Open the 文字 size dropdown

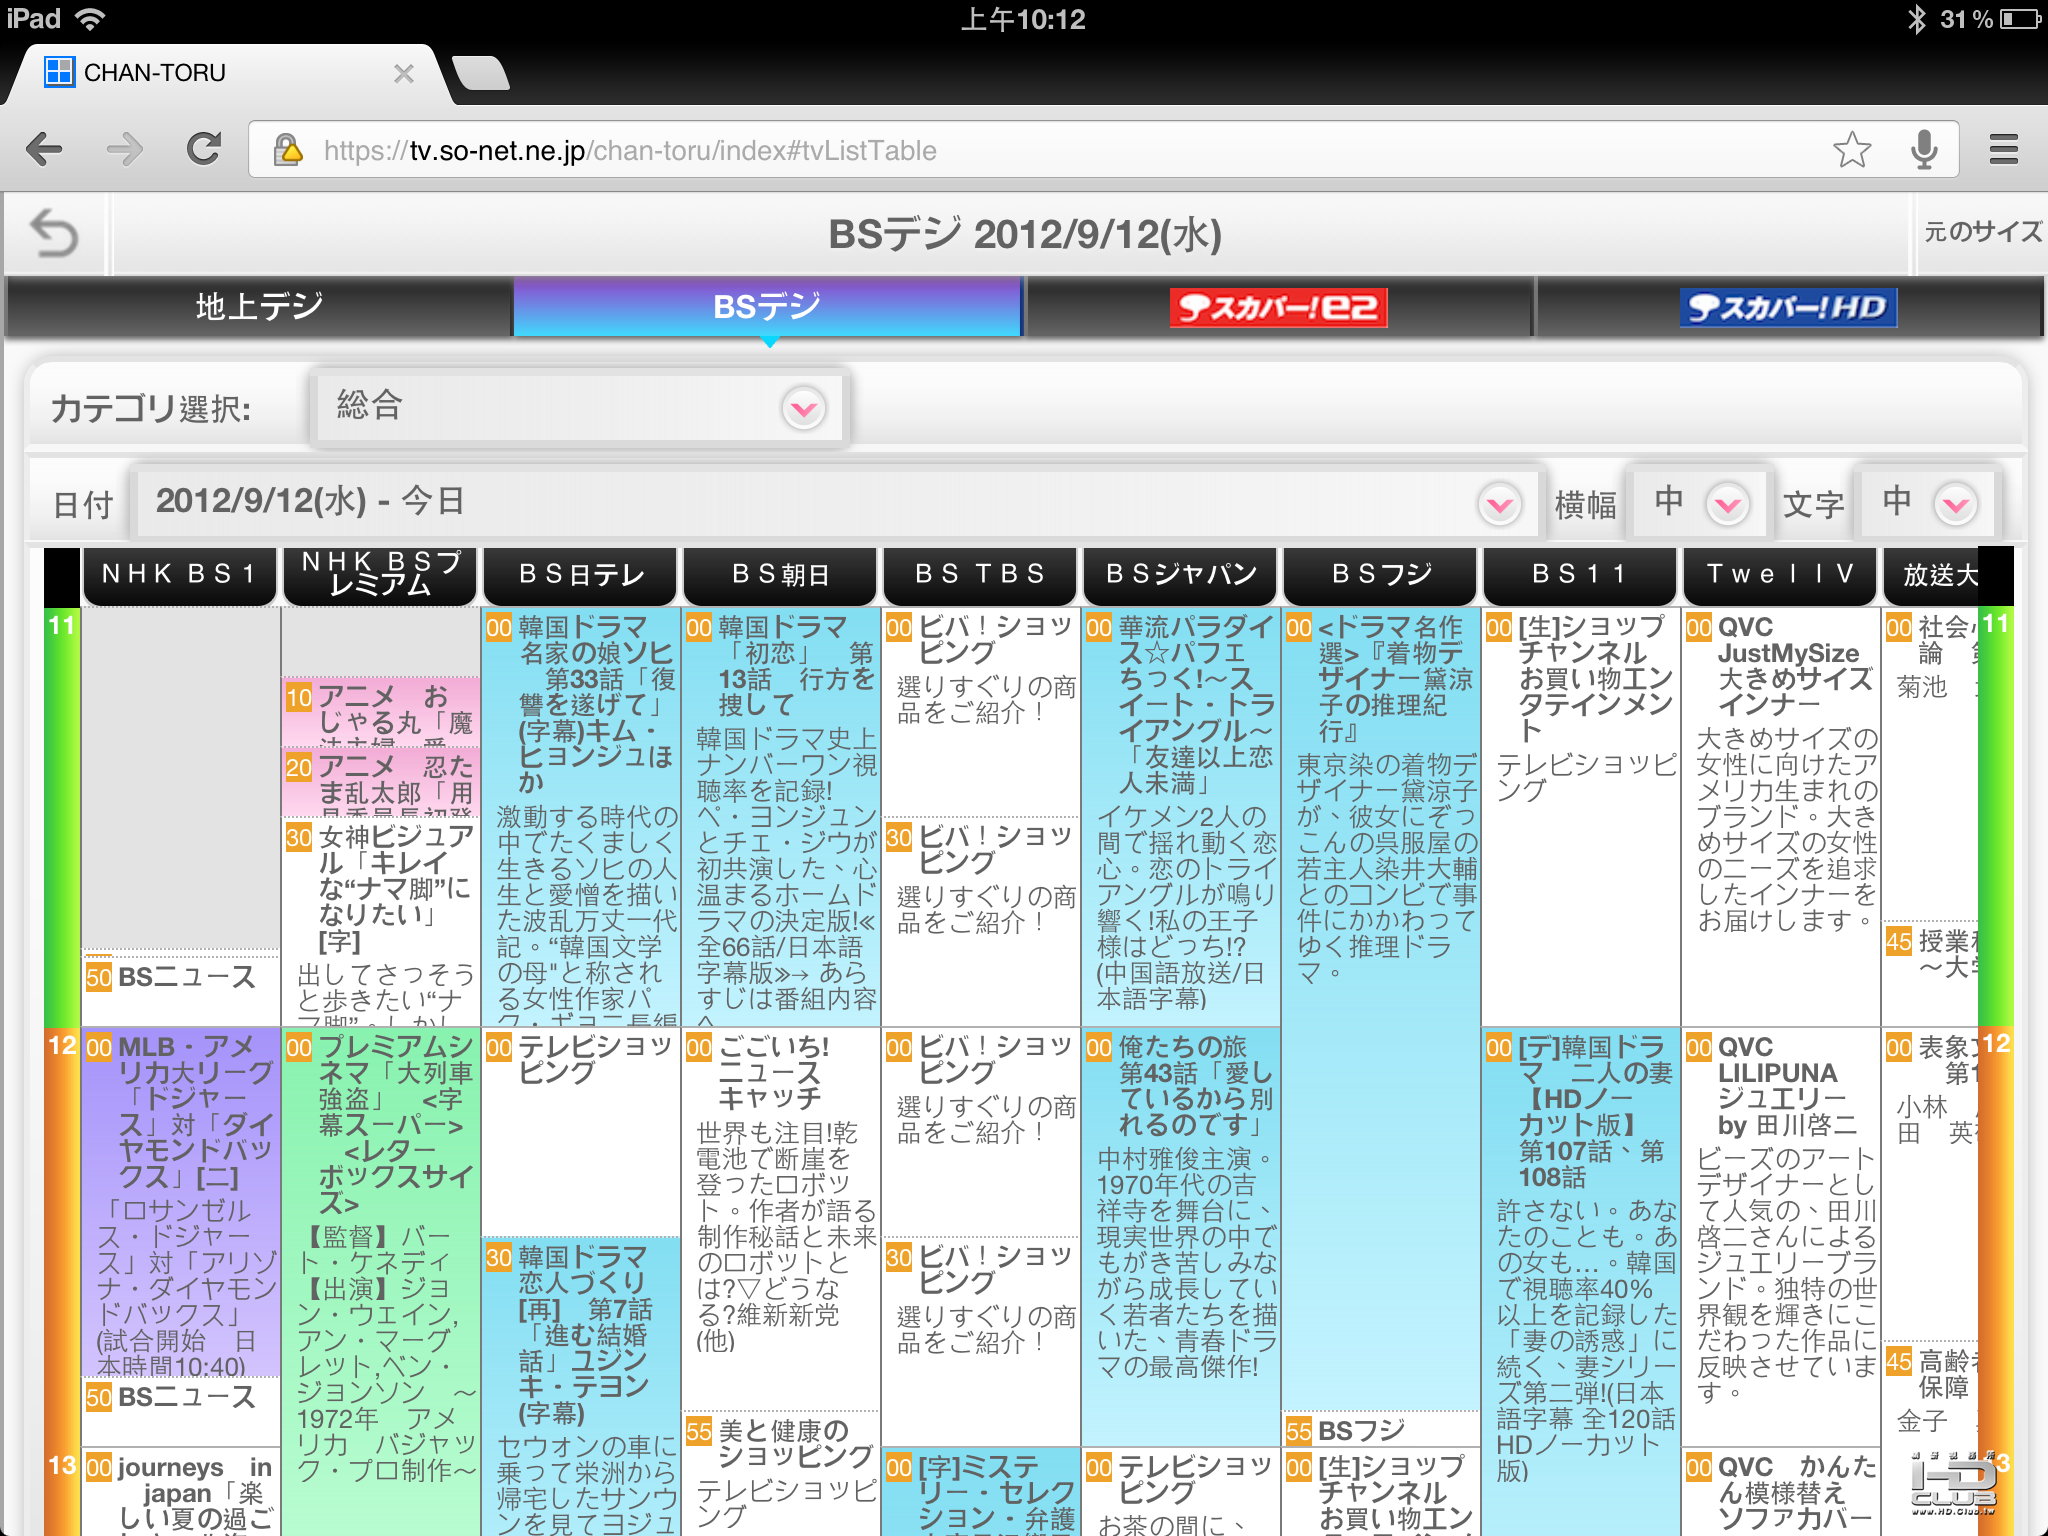[1955, 503]
